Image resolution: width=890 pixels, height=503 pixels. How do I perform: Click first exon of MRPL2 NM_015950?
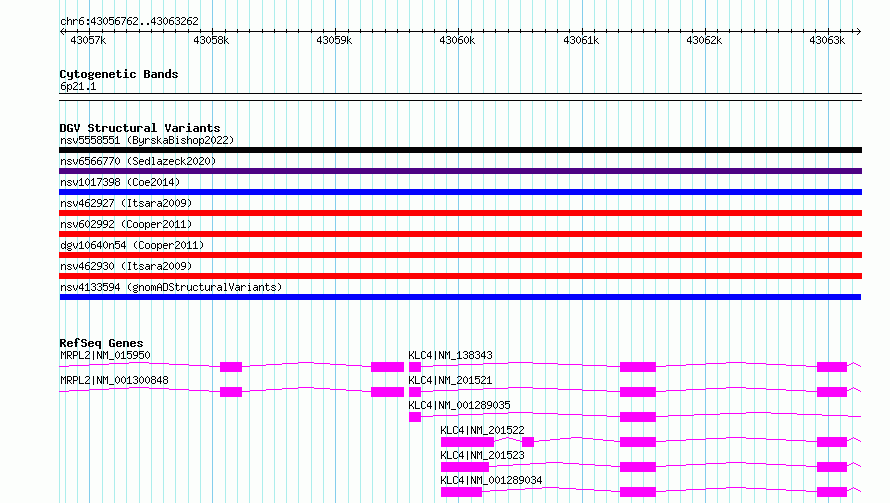point(231,367)
